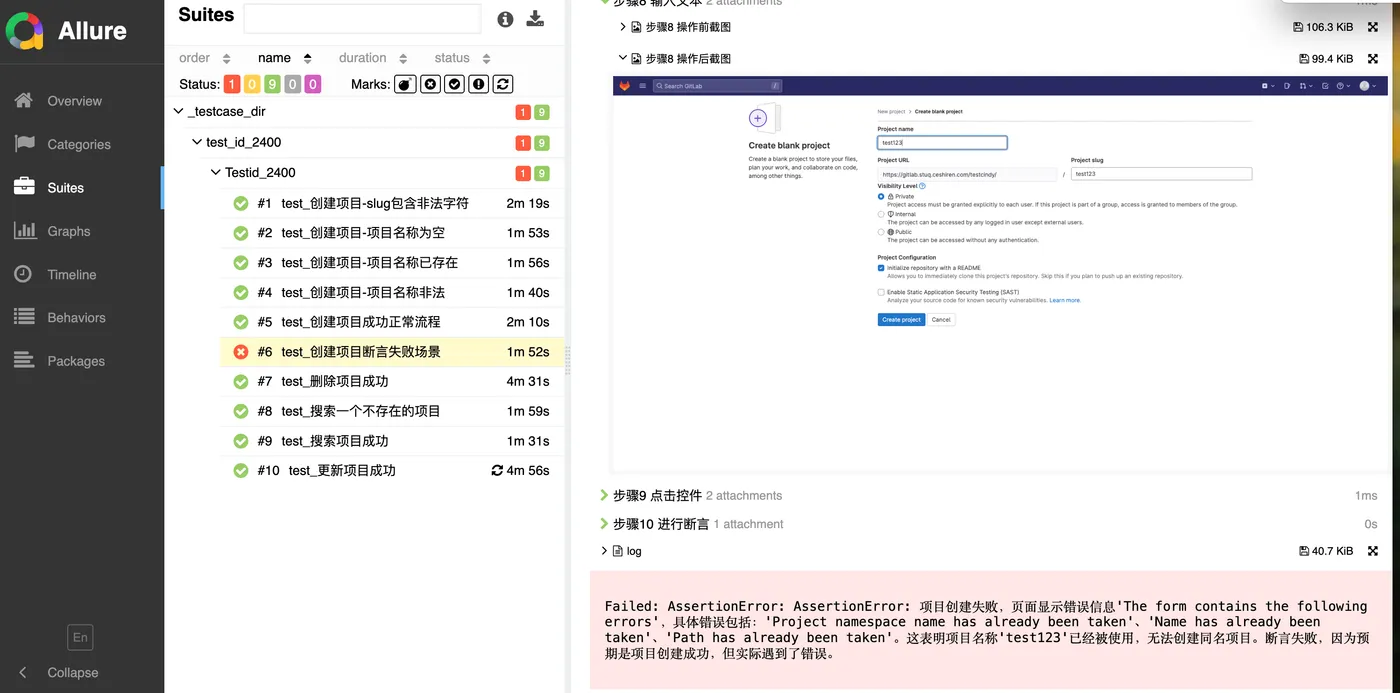The height and width of the screenshot is (693, 1400).
Task: Click the Project name field in screenshot
Action: (x=942, y=143)
